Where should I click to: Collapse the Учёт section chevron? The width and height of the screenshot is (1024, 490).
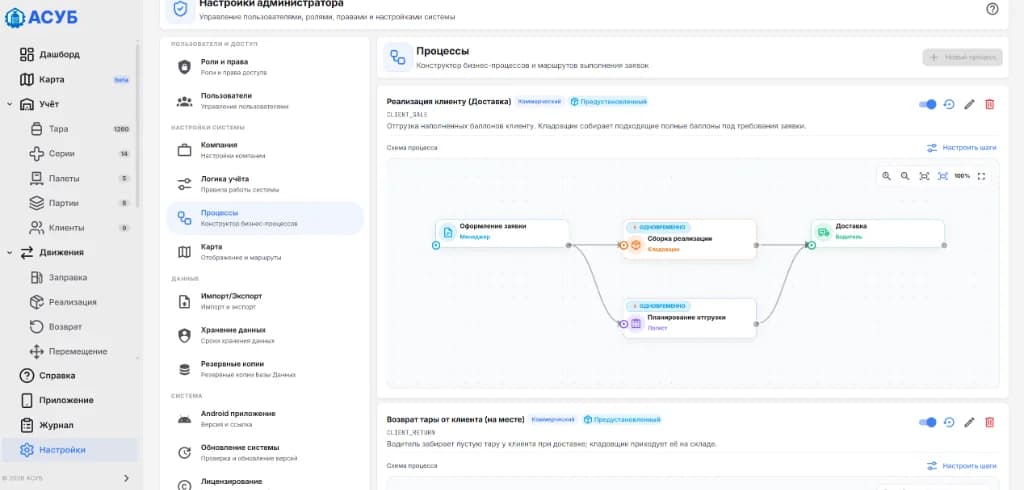point(10,105)
